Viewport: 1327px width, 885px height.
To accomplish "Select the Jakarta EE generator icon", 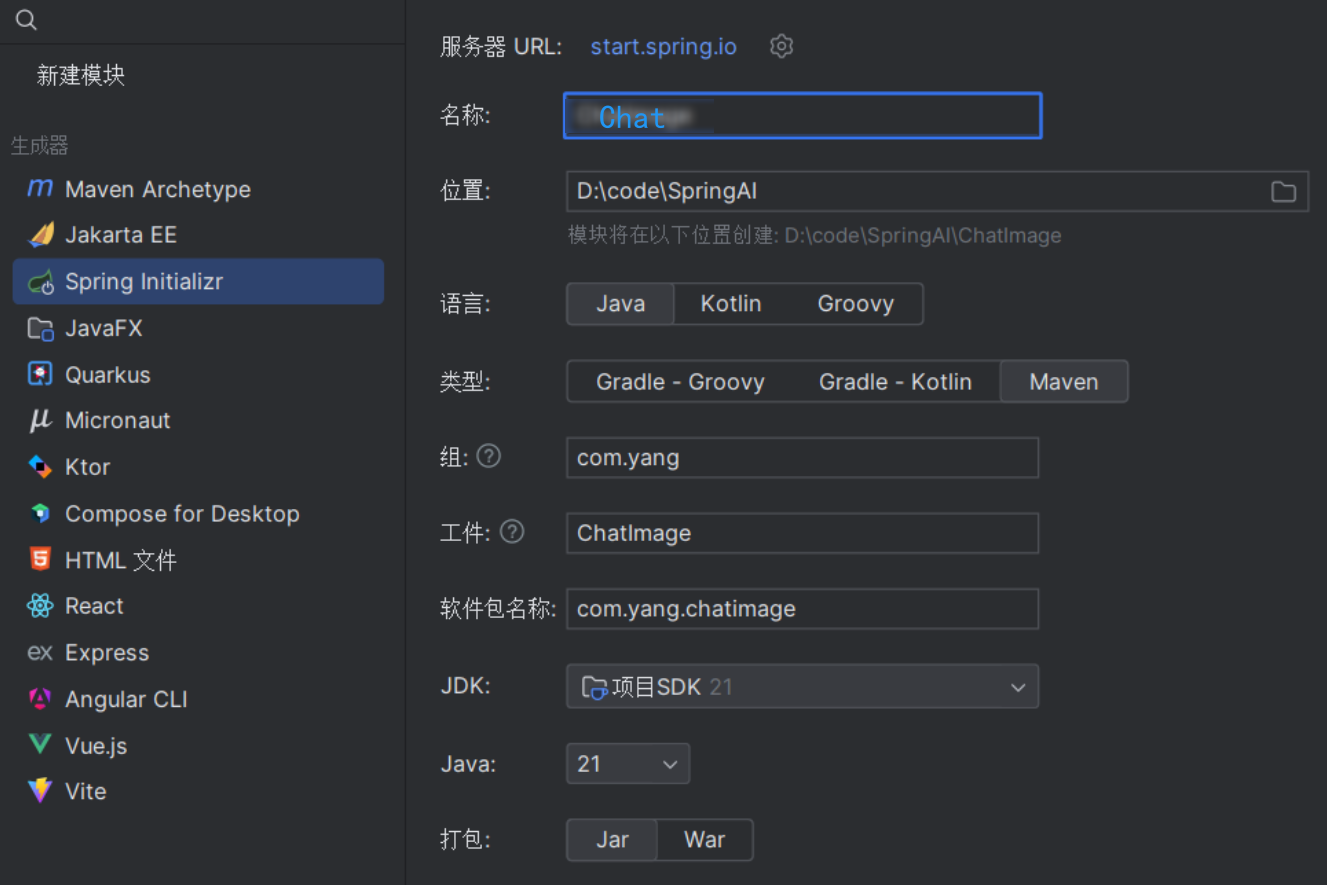I will coord(40,235).
